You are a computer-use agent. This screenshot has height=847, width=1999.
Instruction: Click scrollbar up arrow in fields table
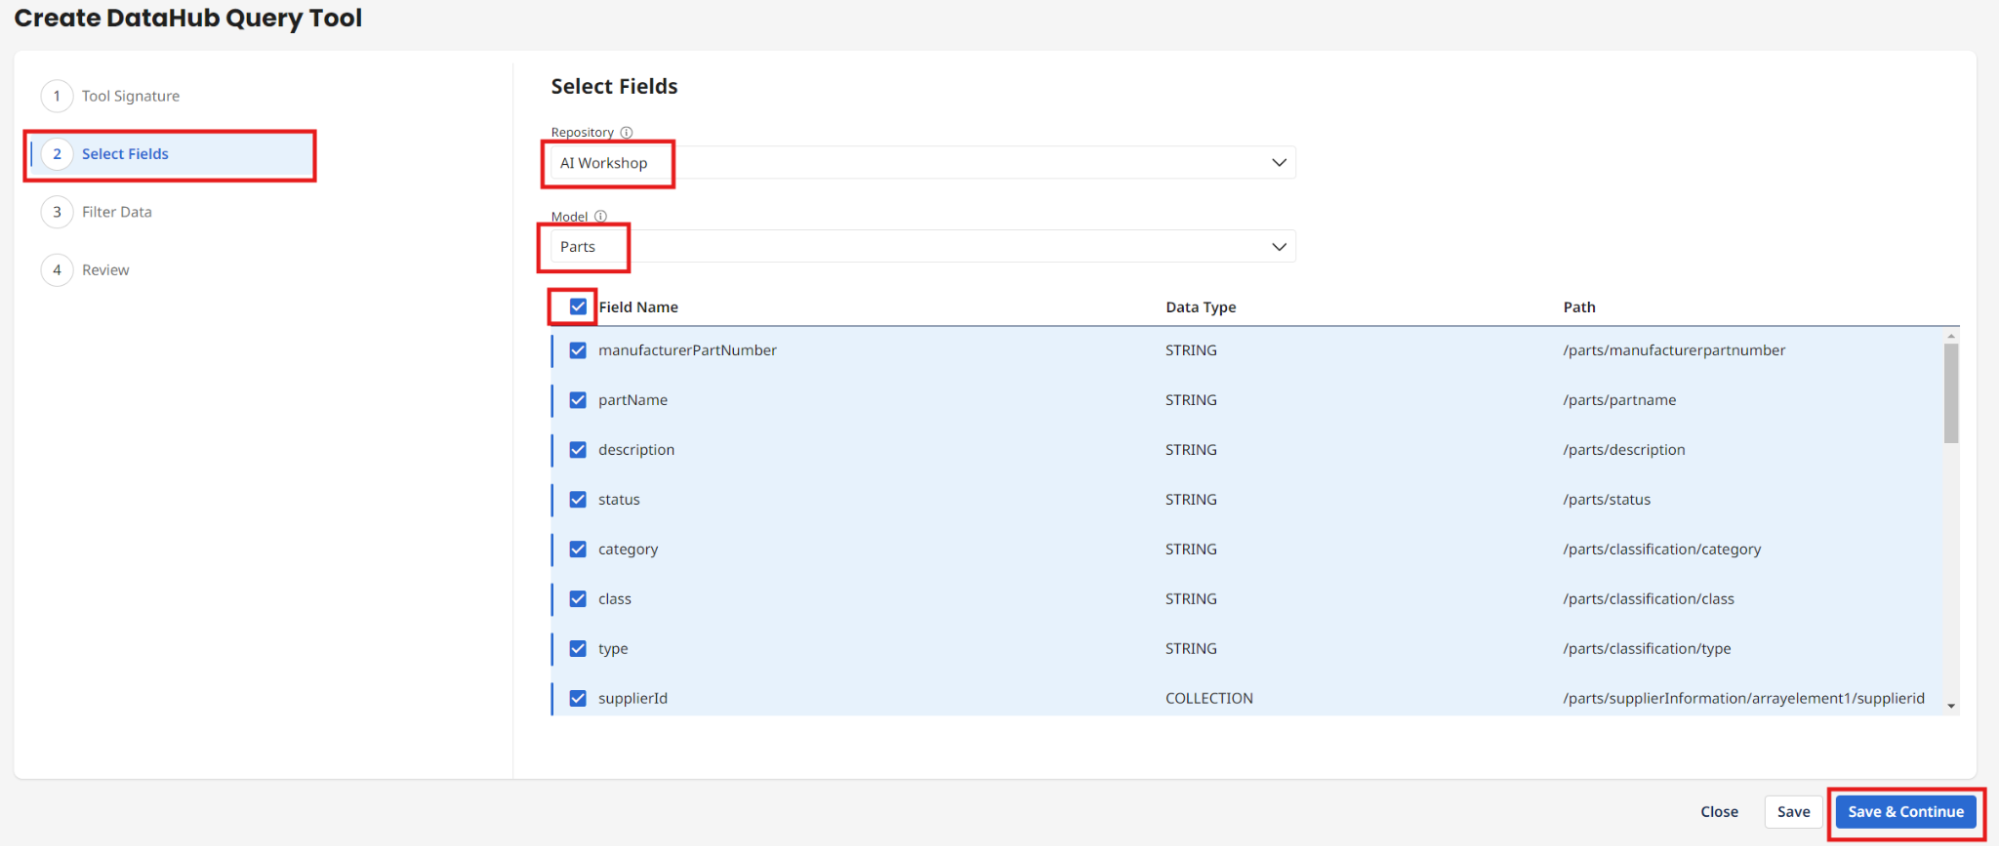[x=1950, y=337]
